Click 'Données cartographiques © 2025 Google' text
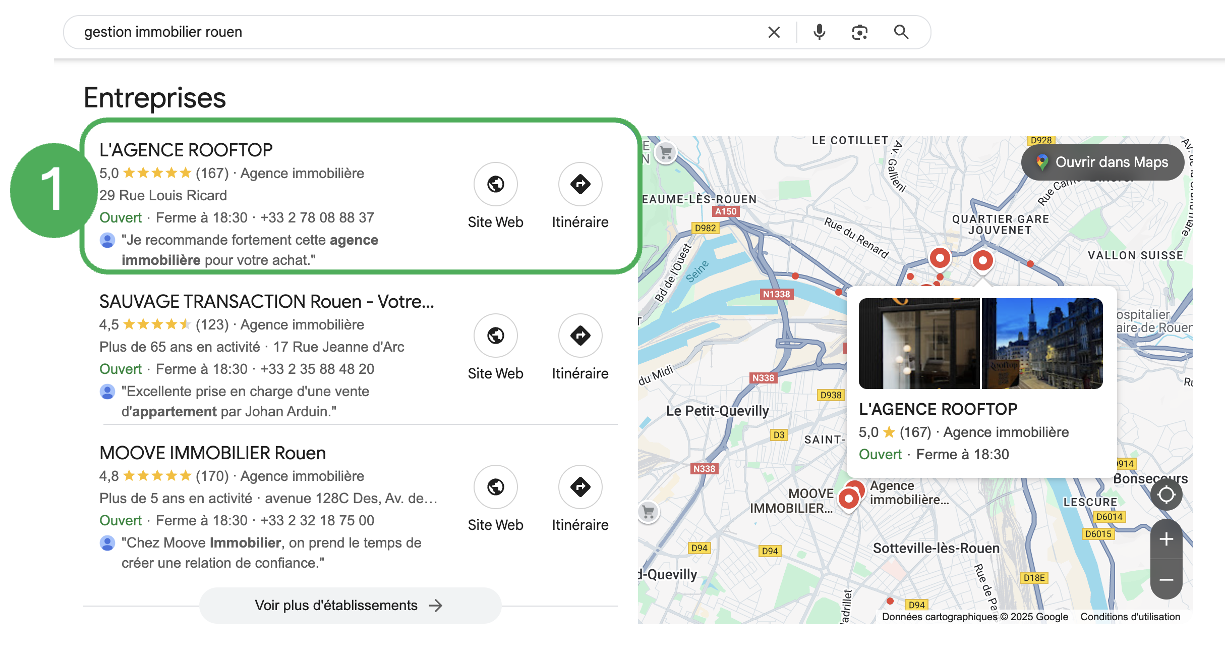The height and width of the screenshot is (652, 1232). (x=975, y=617)
